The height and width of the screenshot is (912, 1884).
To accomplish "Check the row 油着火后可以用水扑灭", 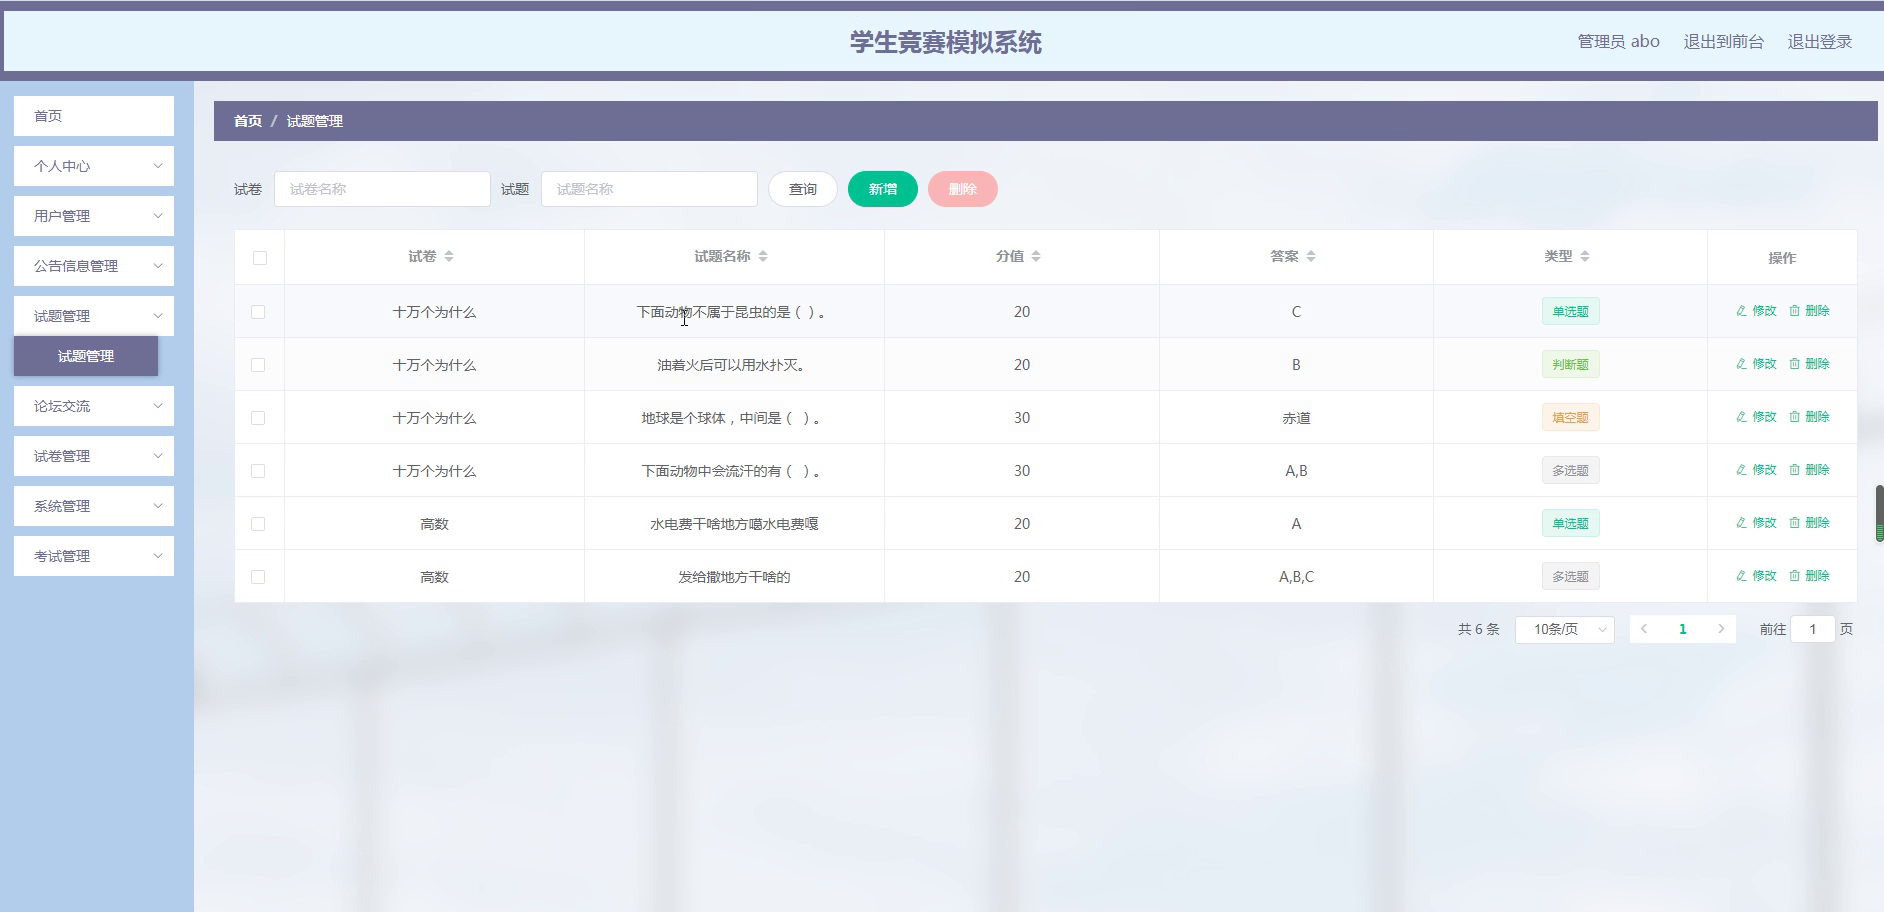I will coord(258,365).
